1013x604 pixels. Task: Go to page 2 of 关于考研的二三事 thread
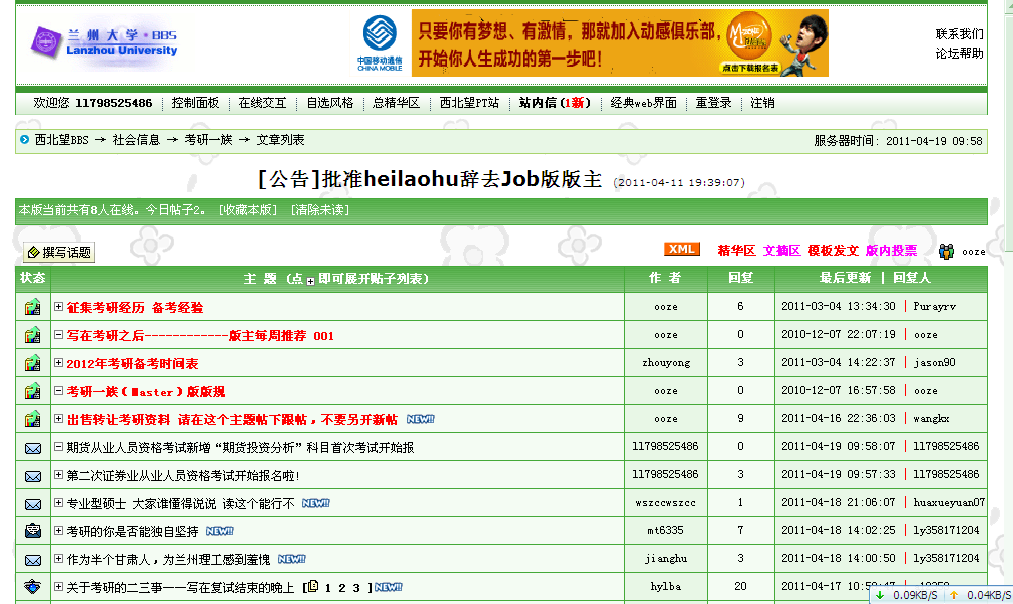[341, 588]
